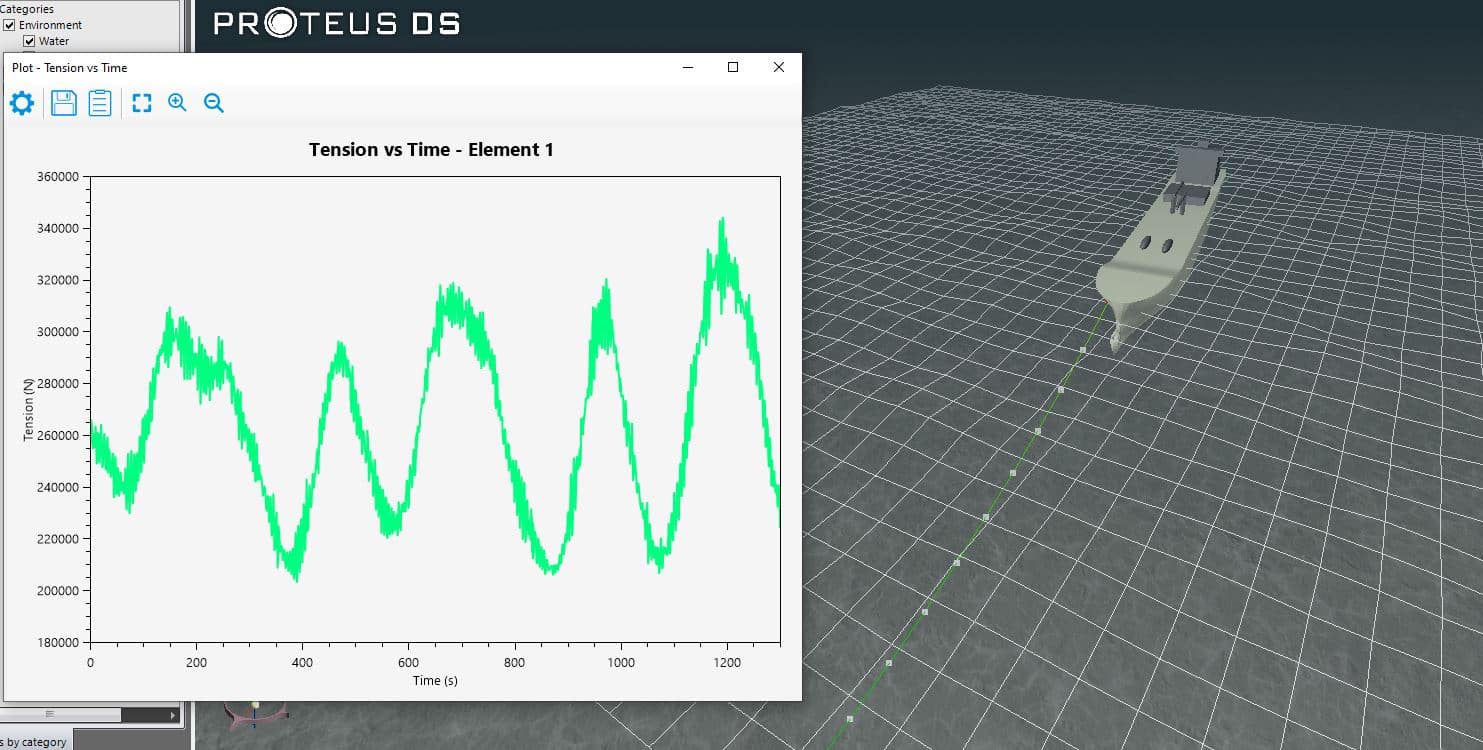
Task: Open plot settings with the gear icon
Action: pyautogui.click(x=21, y=103)
